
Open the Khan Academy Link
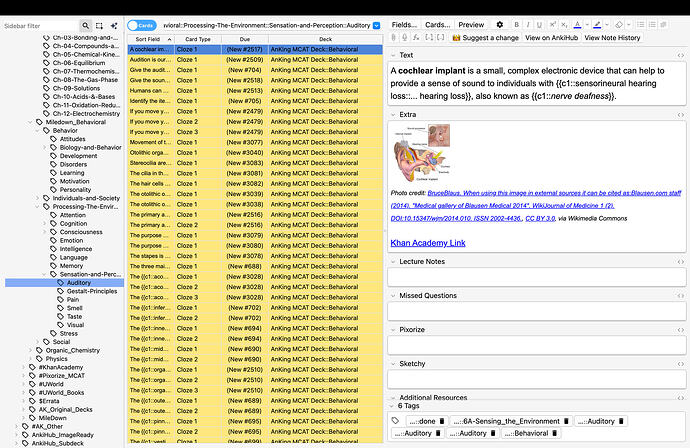coord(428,243)
